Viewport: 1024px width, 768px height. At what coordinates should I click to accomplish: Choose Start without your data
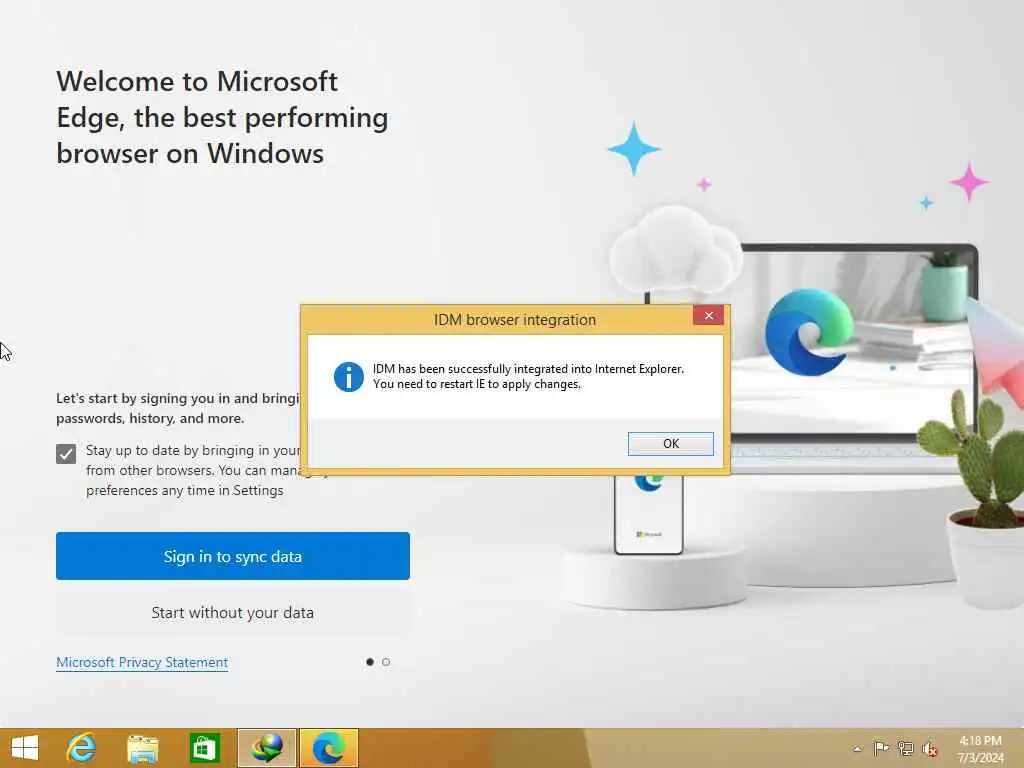232,613
